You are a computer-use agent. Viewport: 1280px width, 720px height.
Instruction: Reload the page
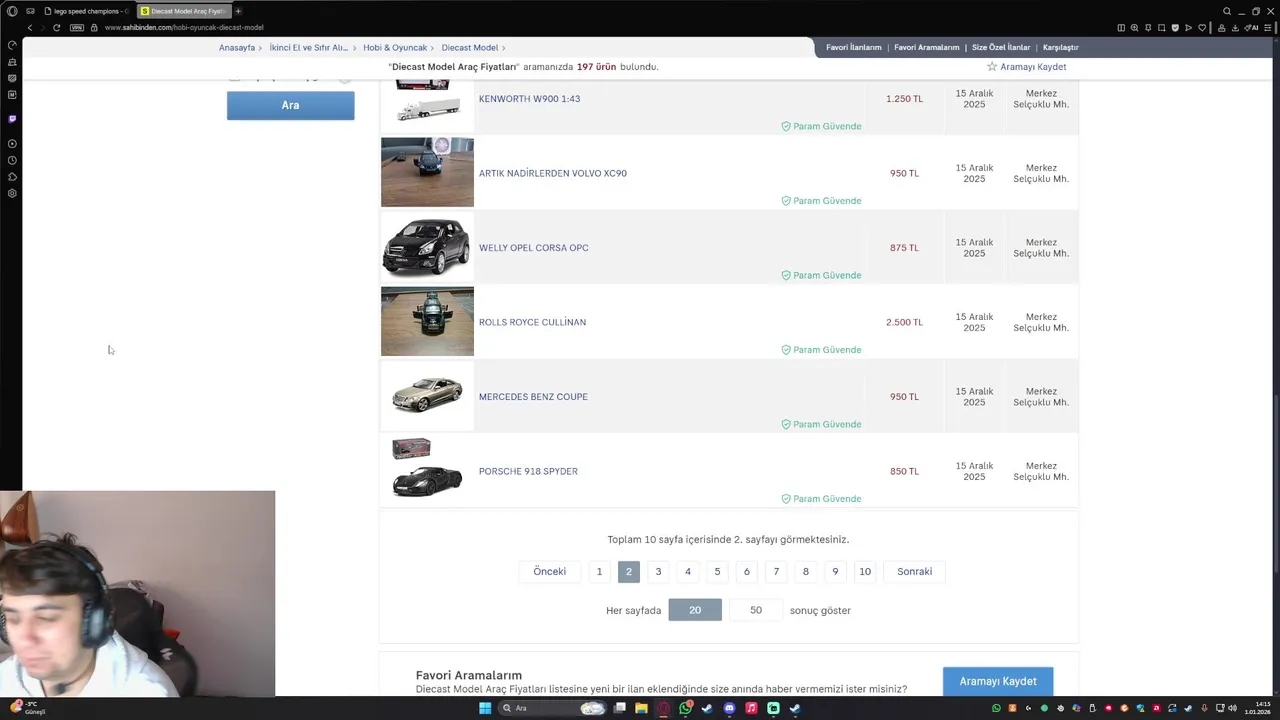pos(56,27)
